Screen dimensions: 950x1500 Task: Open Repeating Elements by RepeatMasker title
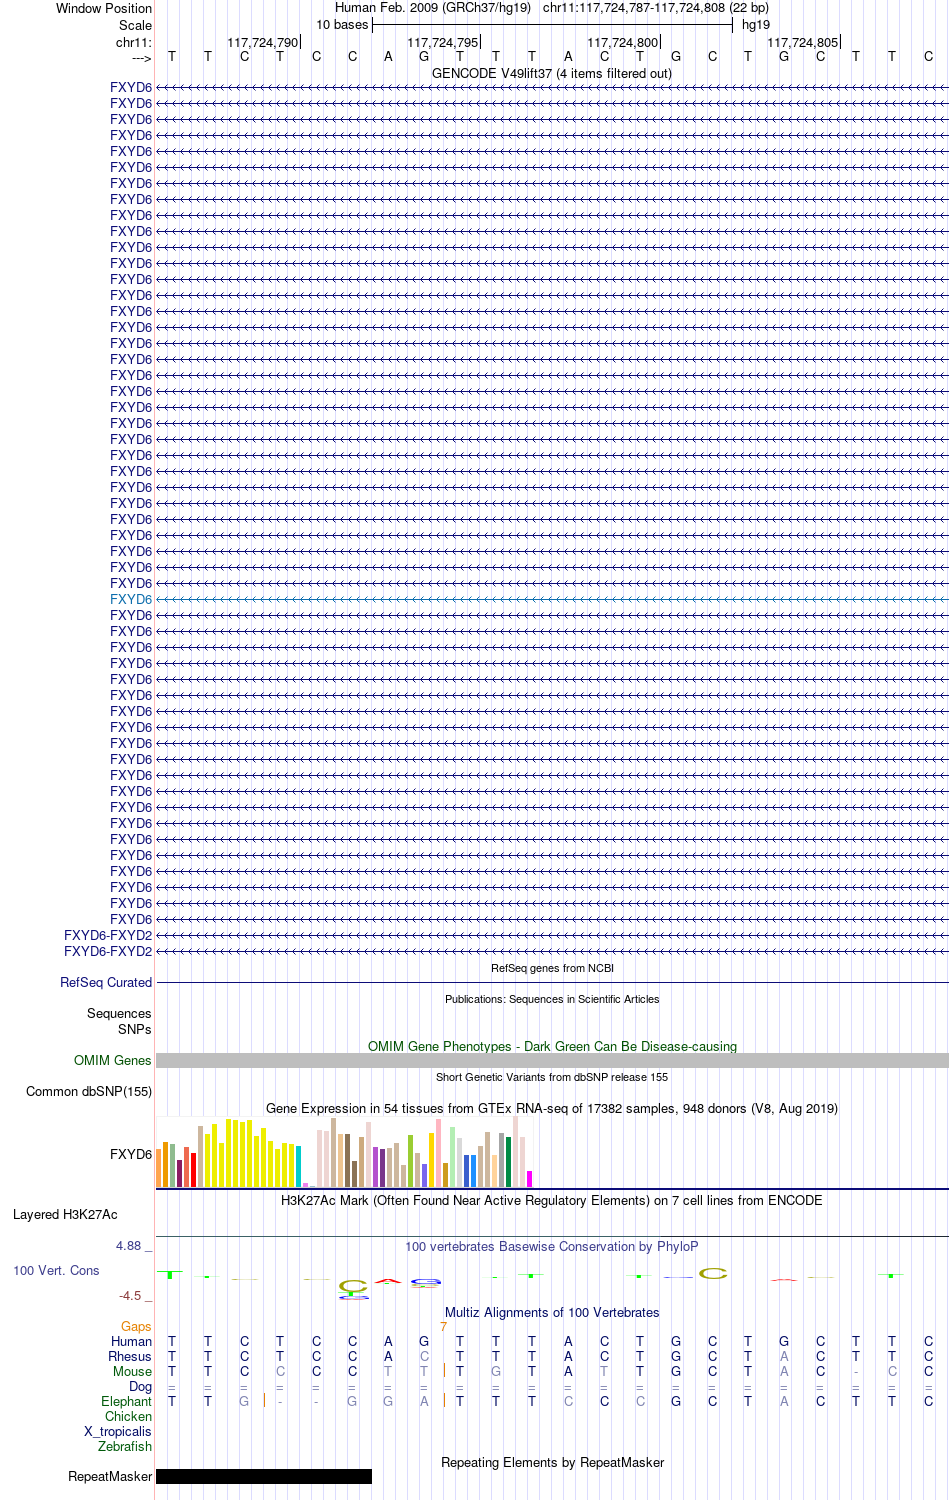tap(552, 1462)
